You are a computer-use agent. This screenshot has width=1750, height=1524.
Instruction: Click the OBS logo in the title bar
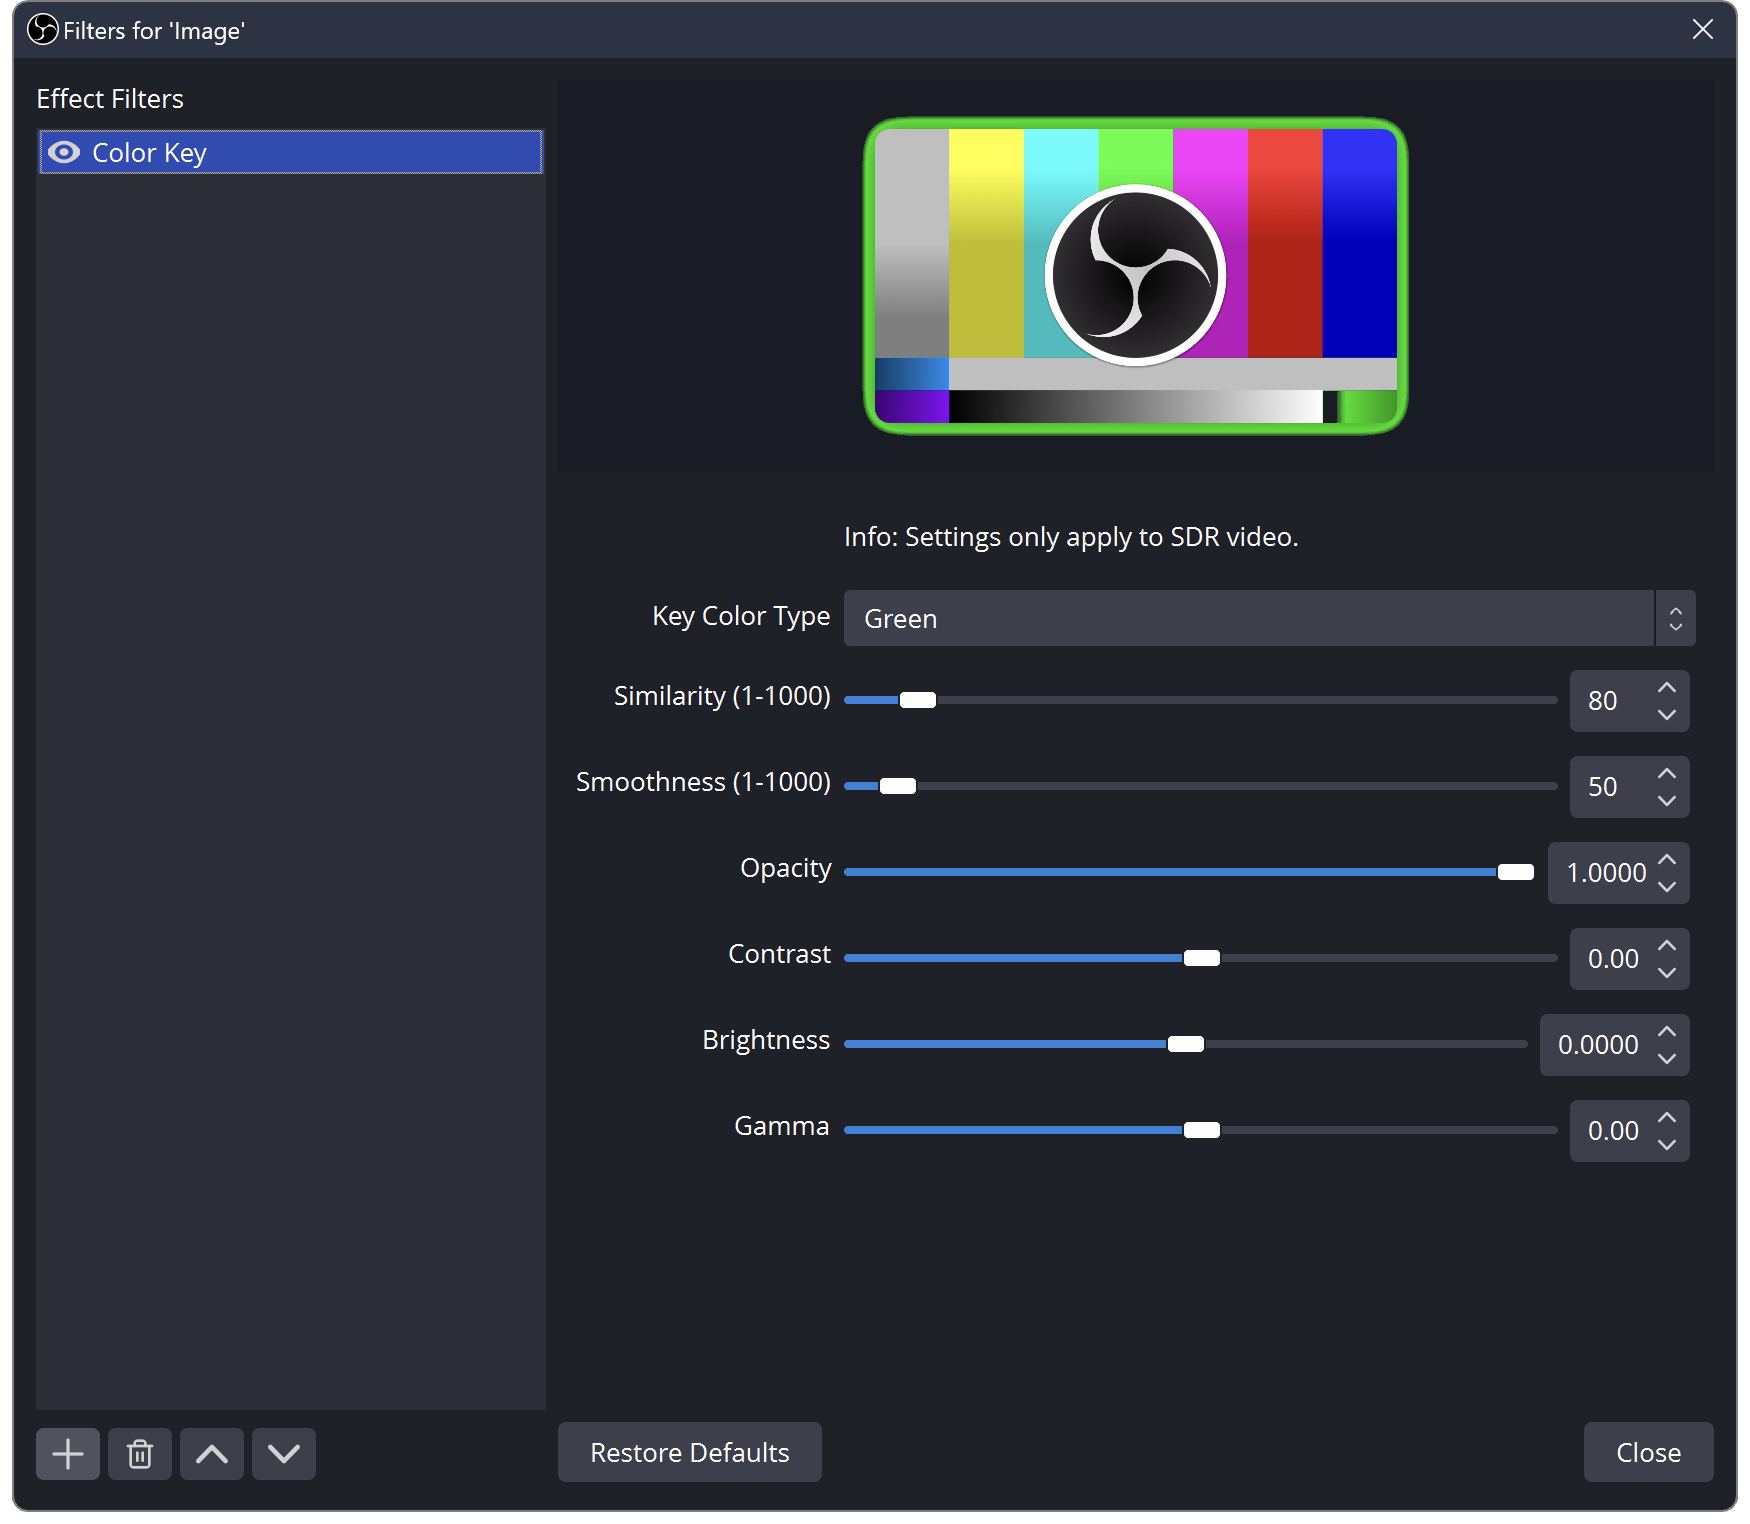pos(41,30)
